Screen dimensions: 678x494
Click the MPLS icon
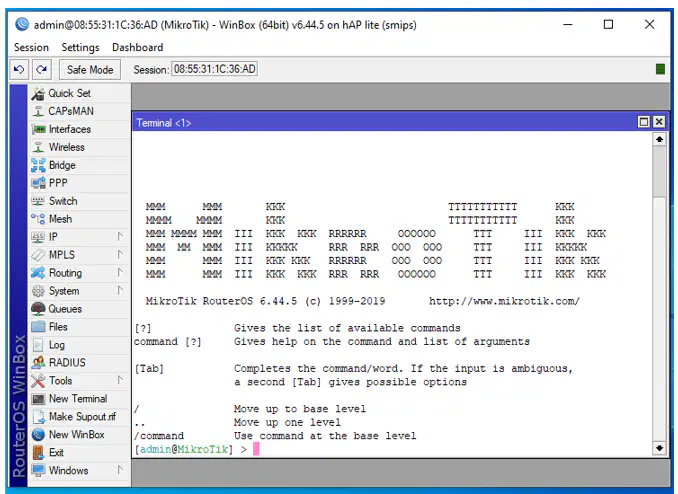(38, 255)
